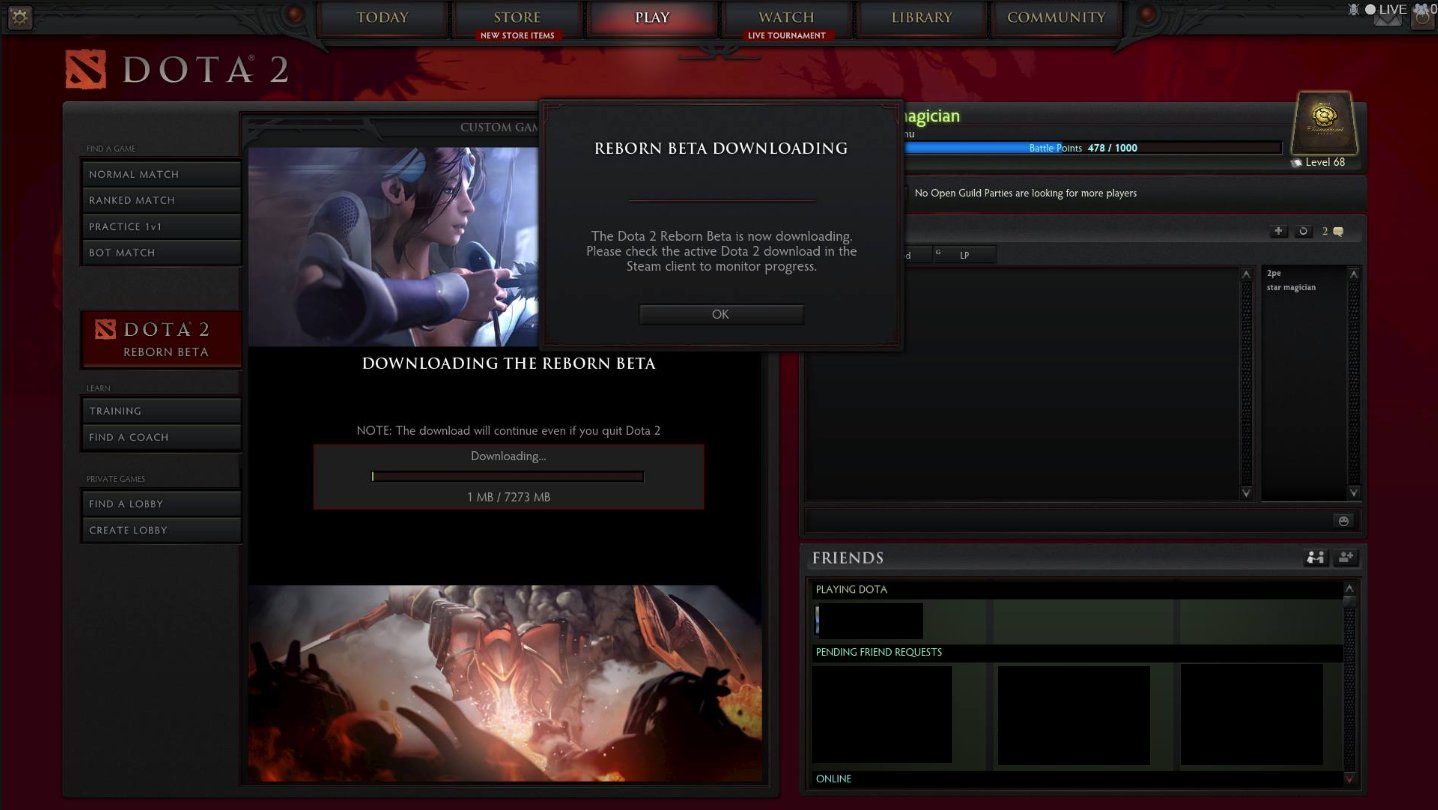Click the Dota 2 logo
The image size is (1438, 810).
click(x=177, y=70)
